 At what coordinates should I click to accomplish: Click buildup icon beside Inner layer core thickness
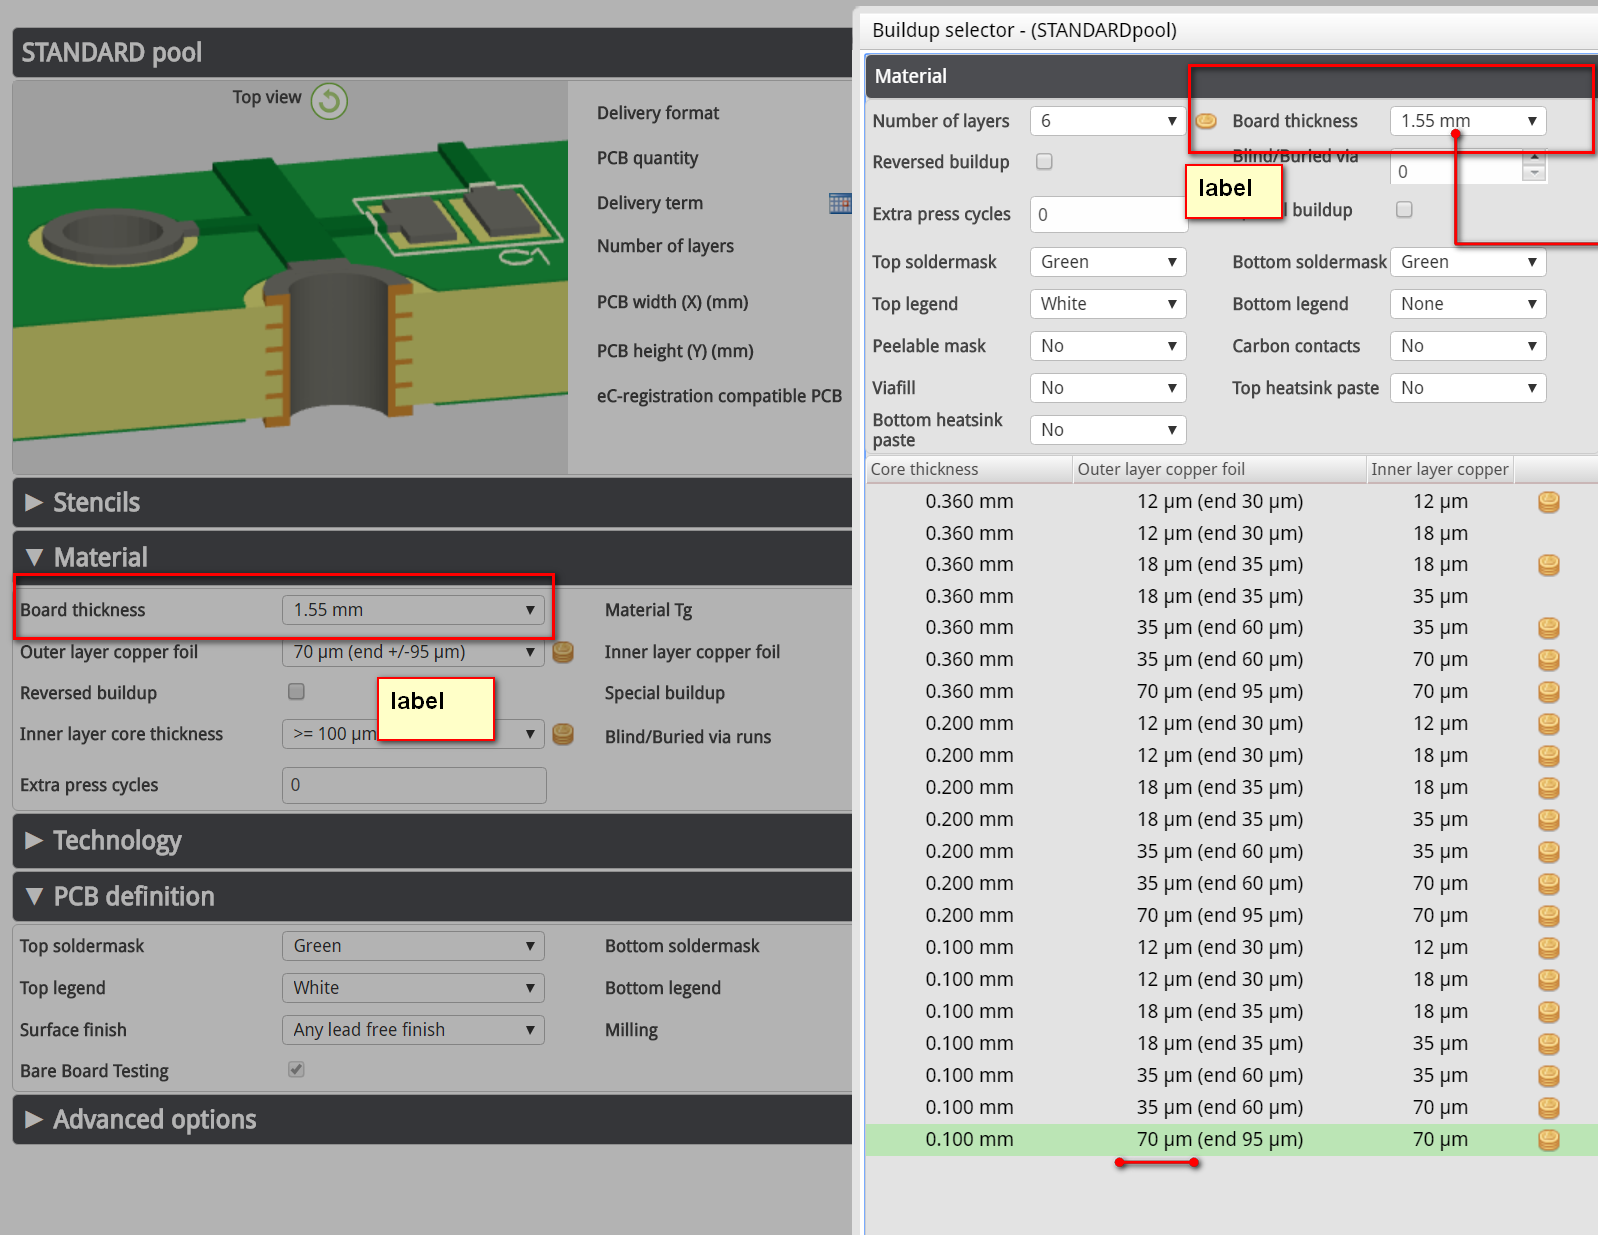click(563, 734)
